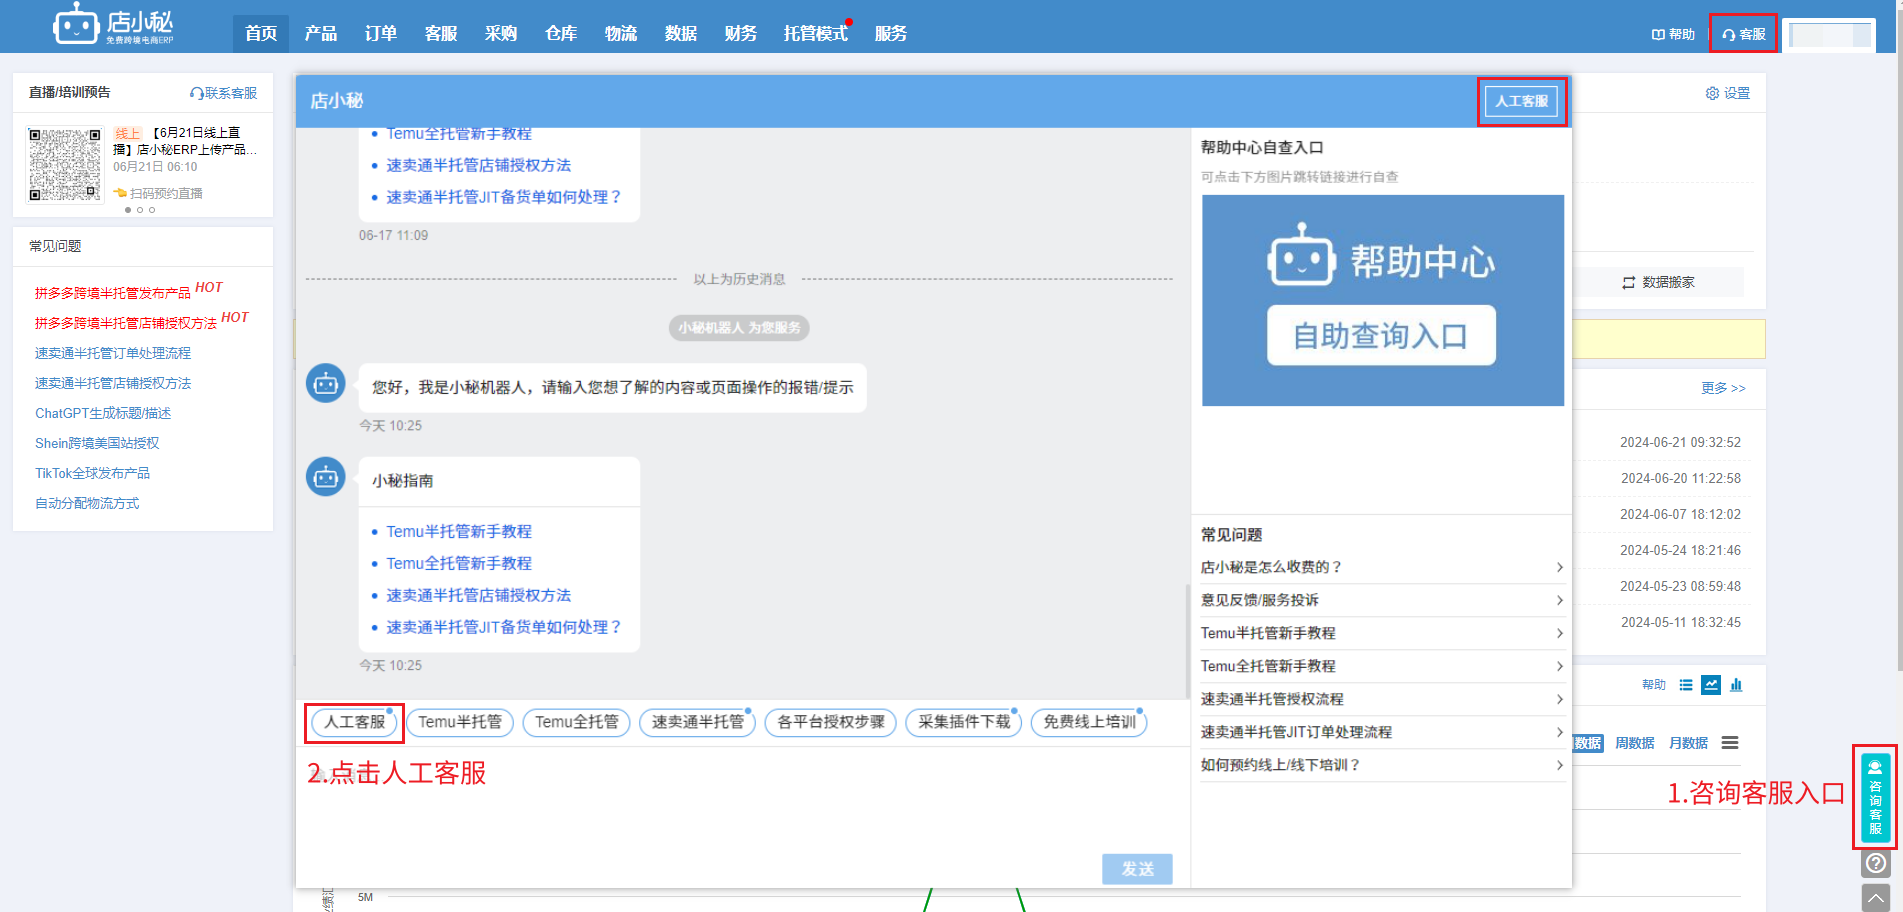
Task: Expand 速卖通半托管JIT订单处理流程 FAQ row
Action: (1382, 732)
